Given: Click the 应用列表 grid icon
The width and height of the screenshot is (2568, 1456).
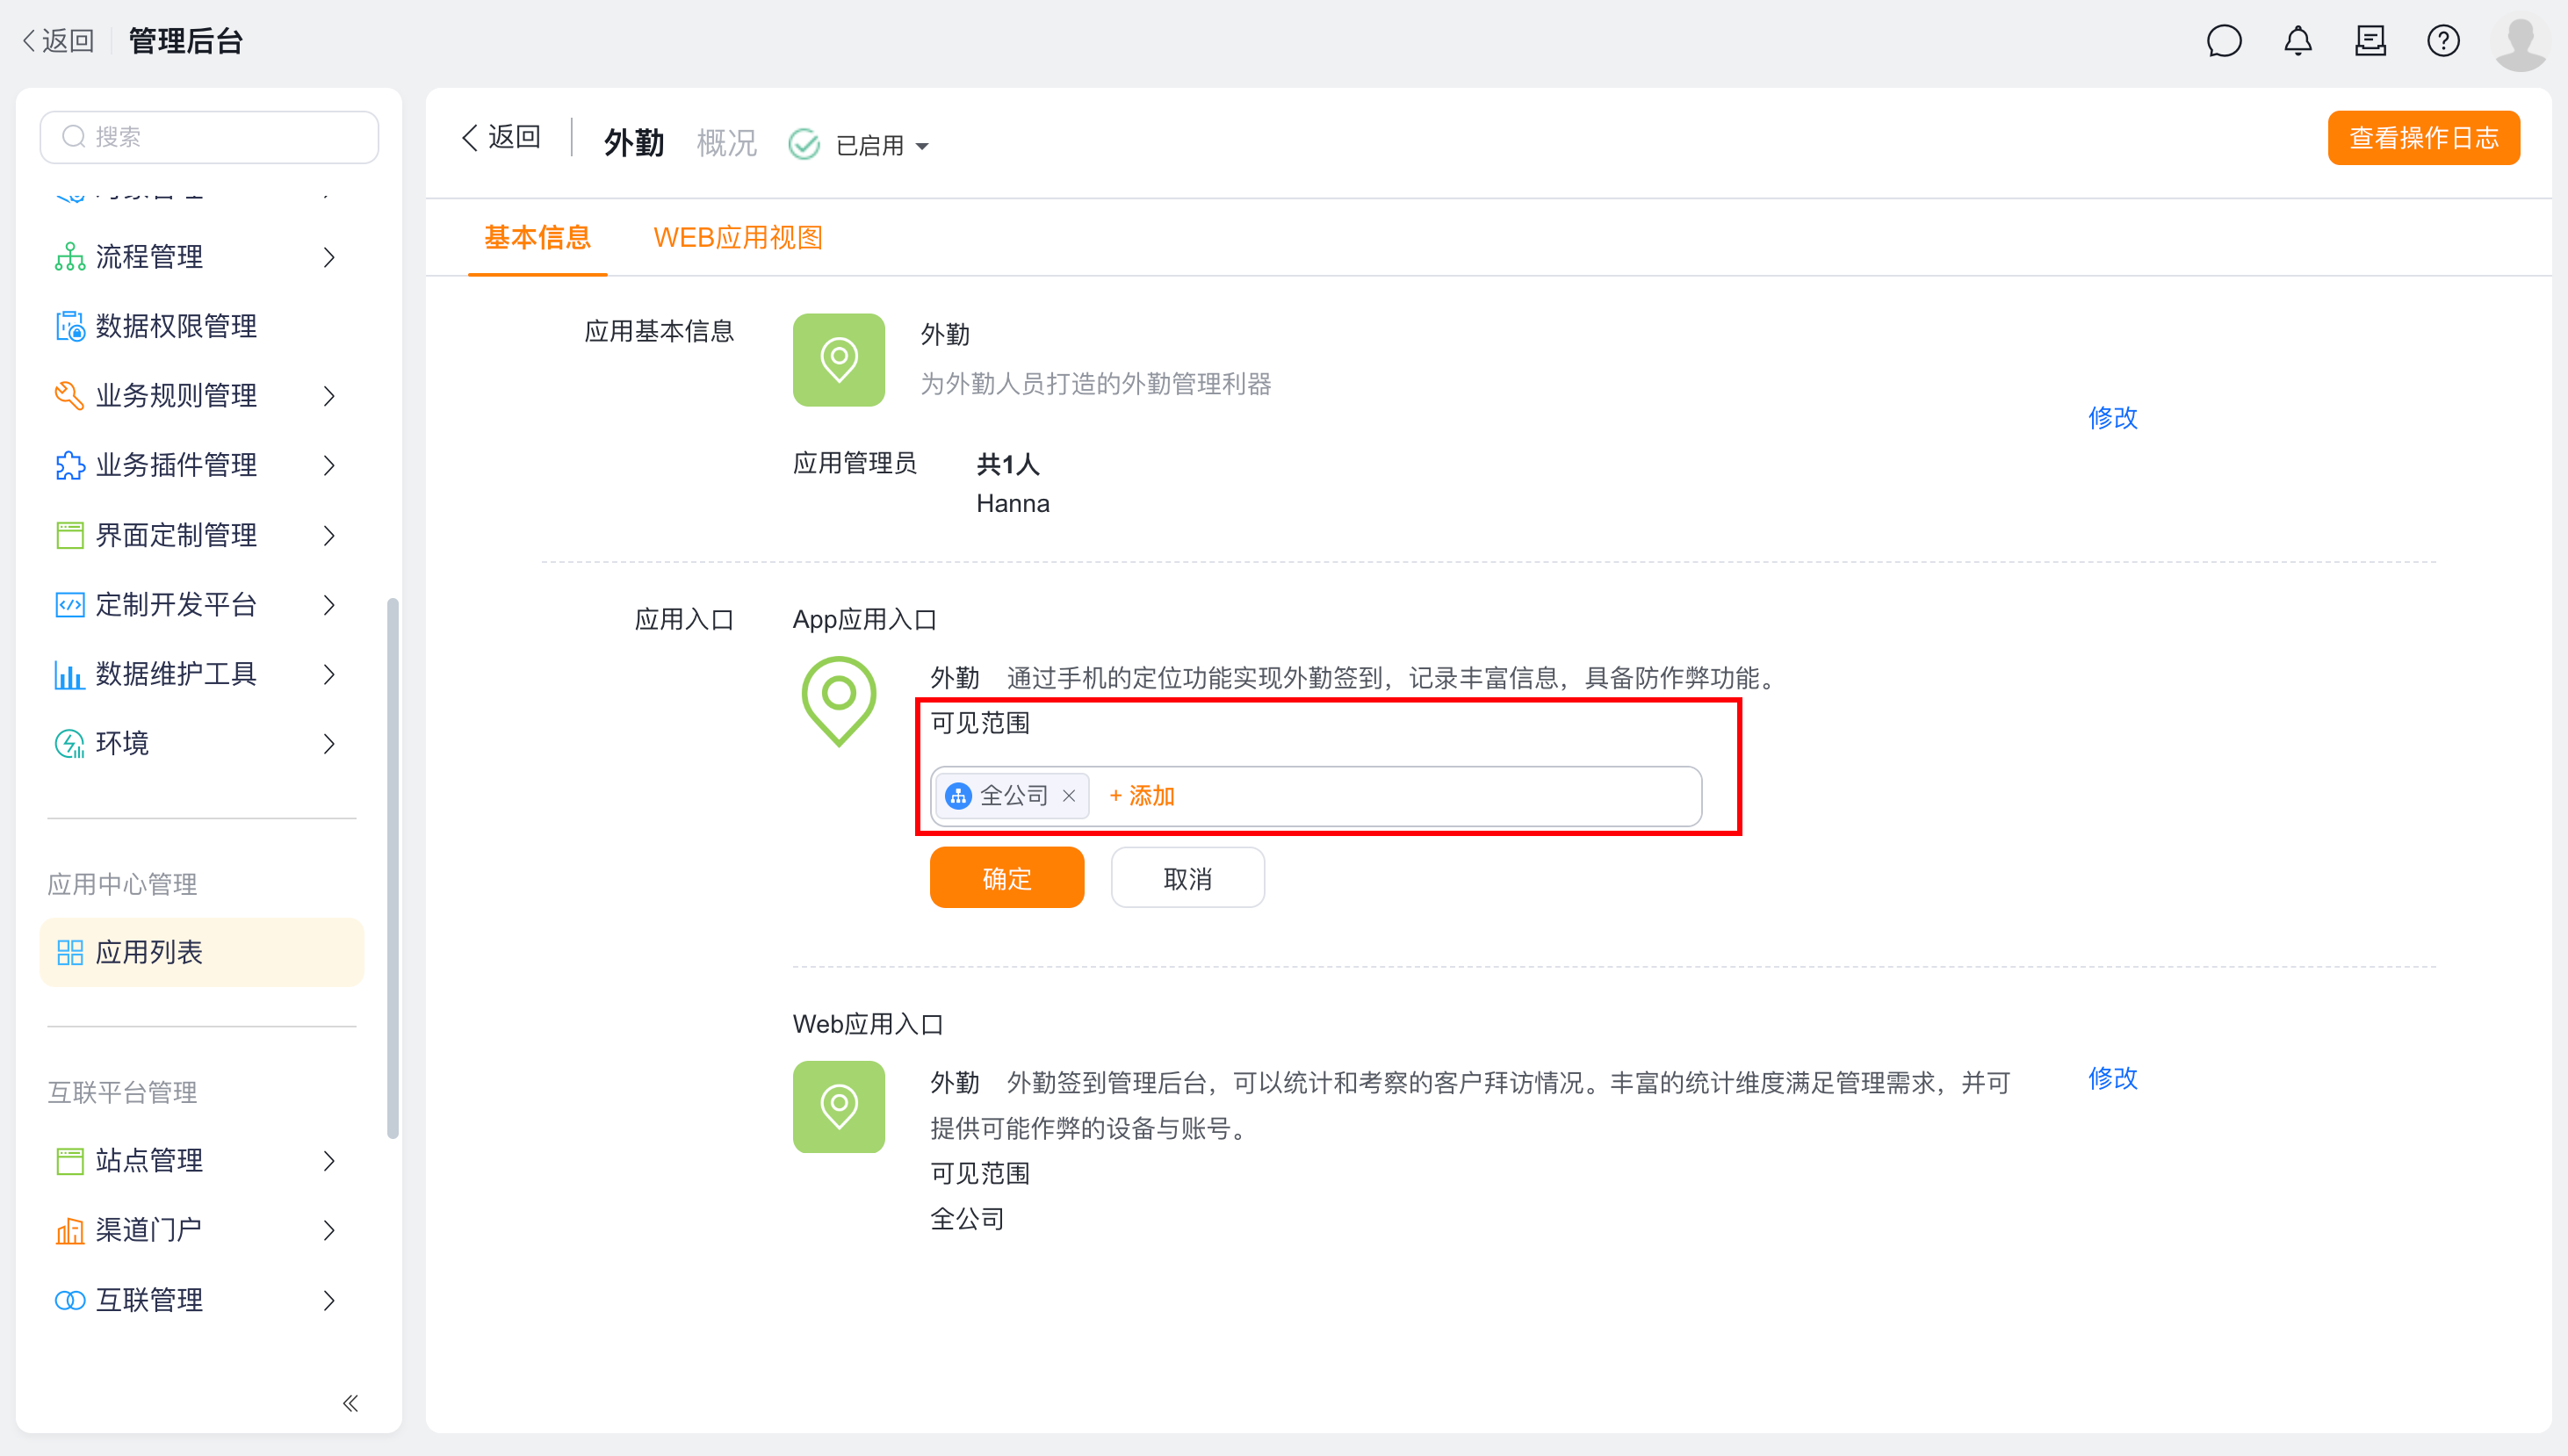Looking at the screenshot, I should click(x=70, y=952).
